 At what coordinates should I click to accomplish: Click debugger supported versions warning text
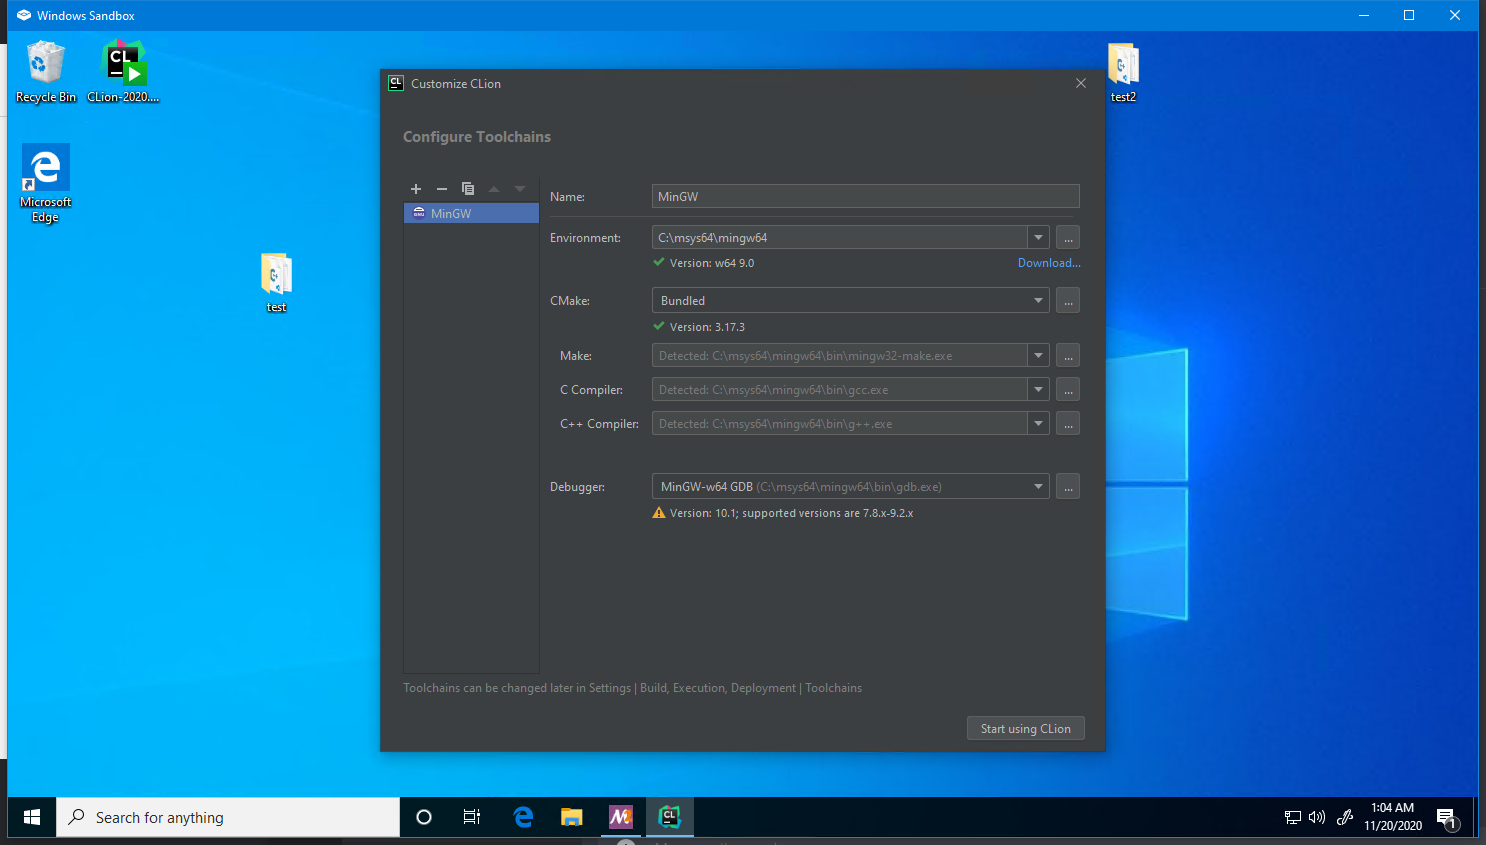[792, 513]
